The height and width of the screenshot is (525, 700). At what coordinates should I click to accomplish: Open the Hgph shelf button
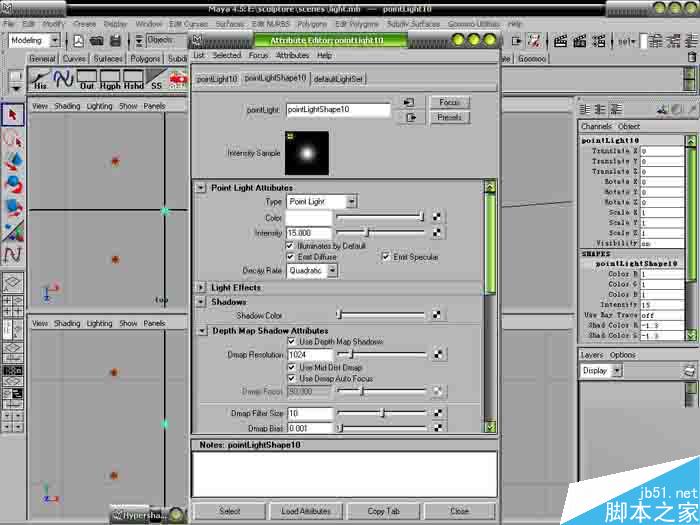[x=110, y=79]
